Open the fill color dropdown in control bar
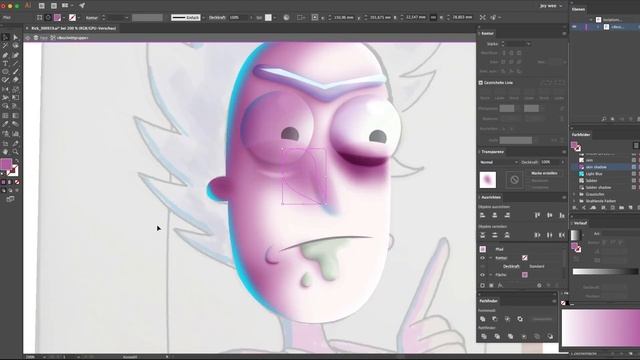Viewport: 640px width, 360px height. pos(64,18)
